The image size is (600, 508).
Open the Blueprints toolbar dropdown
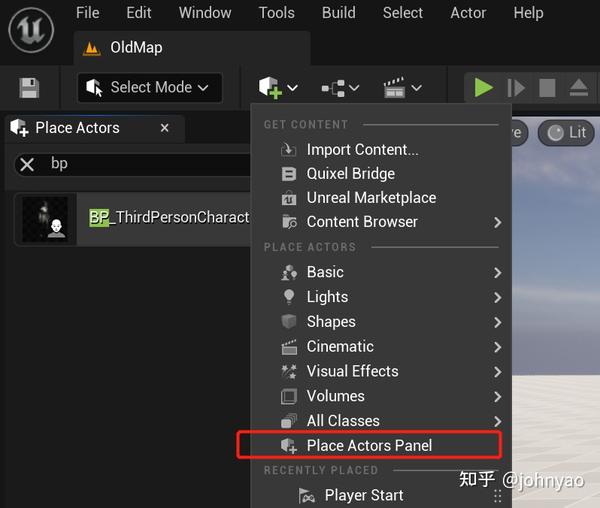pos(340,88)
